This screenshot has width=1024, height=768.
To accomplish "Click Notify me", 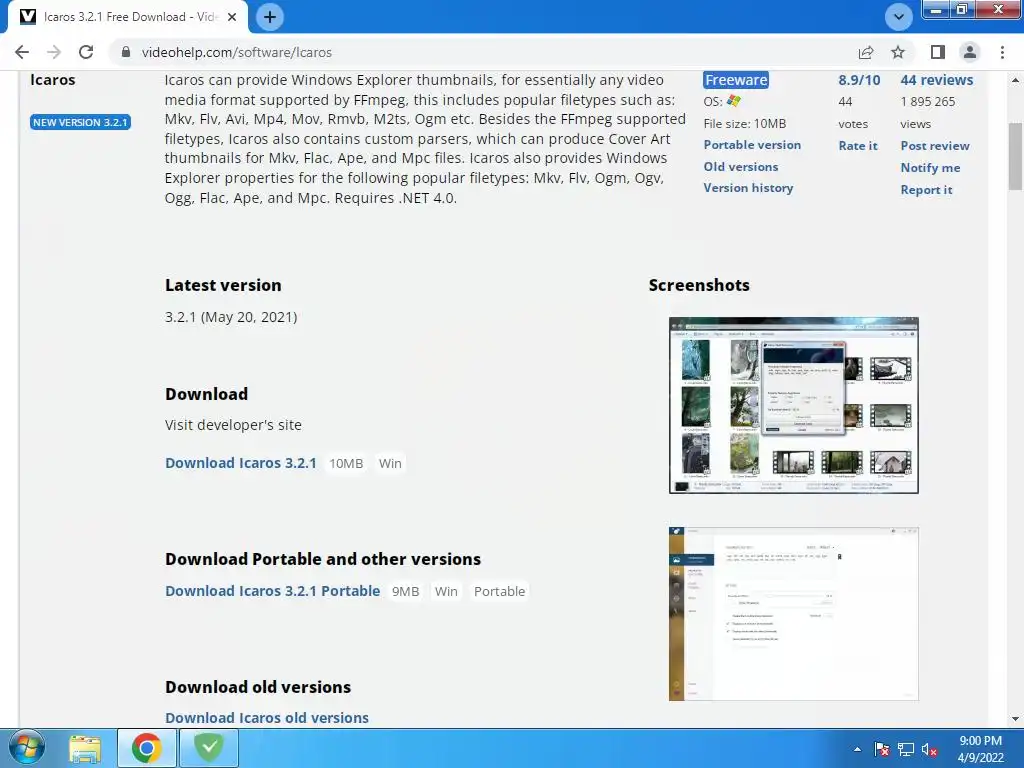I will tap(931, 168).
